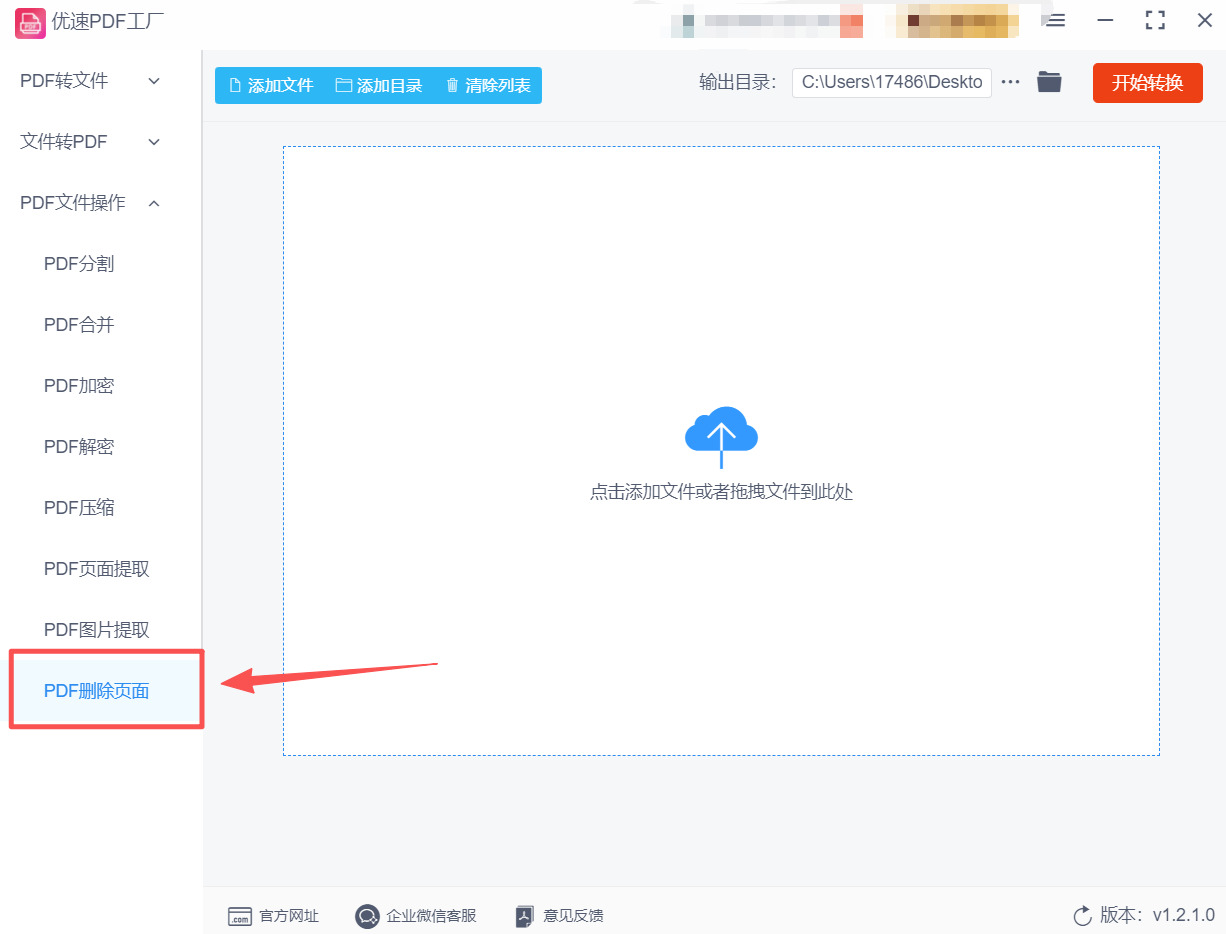Click the 添加目录 add folder icon

click(345, 85)
